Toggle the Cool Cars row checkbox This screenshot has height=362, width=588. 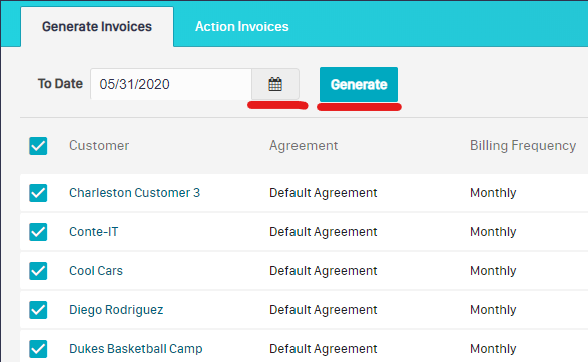point(38,271)
